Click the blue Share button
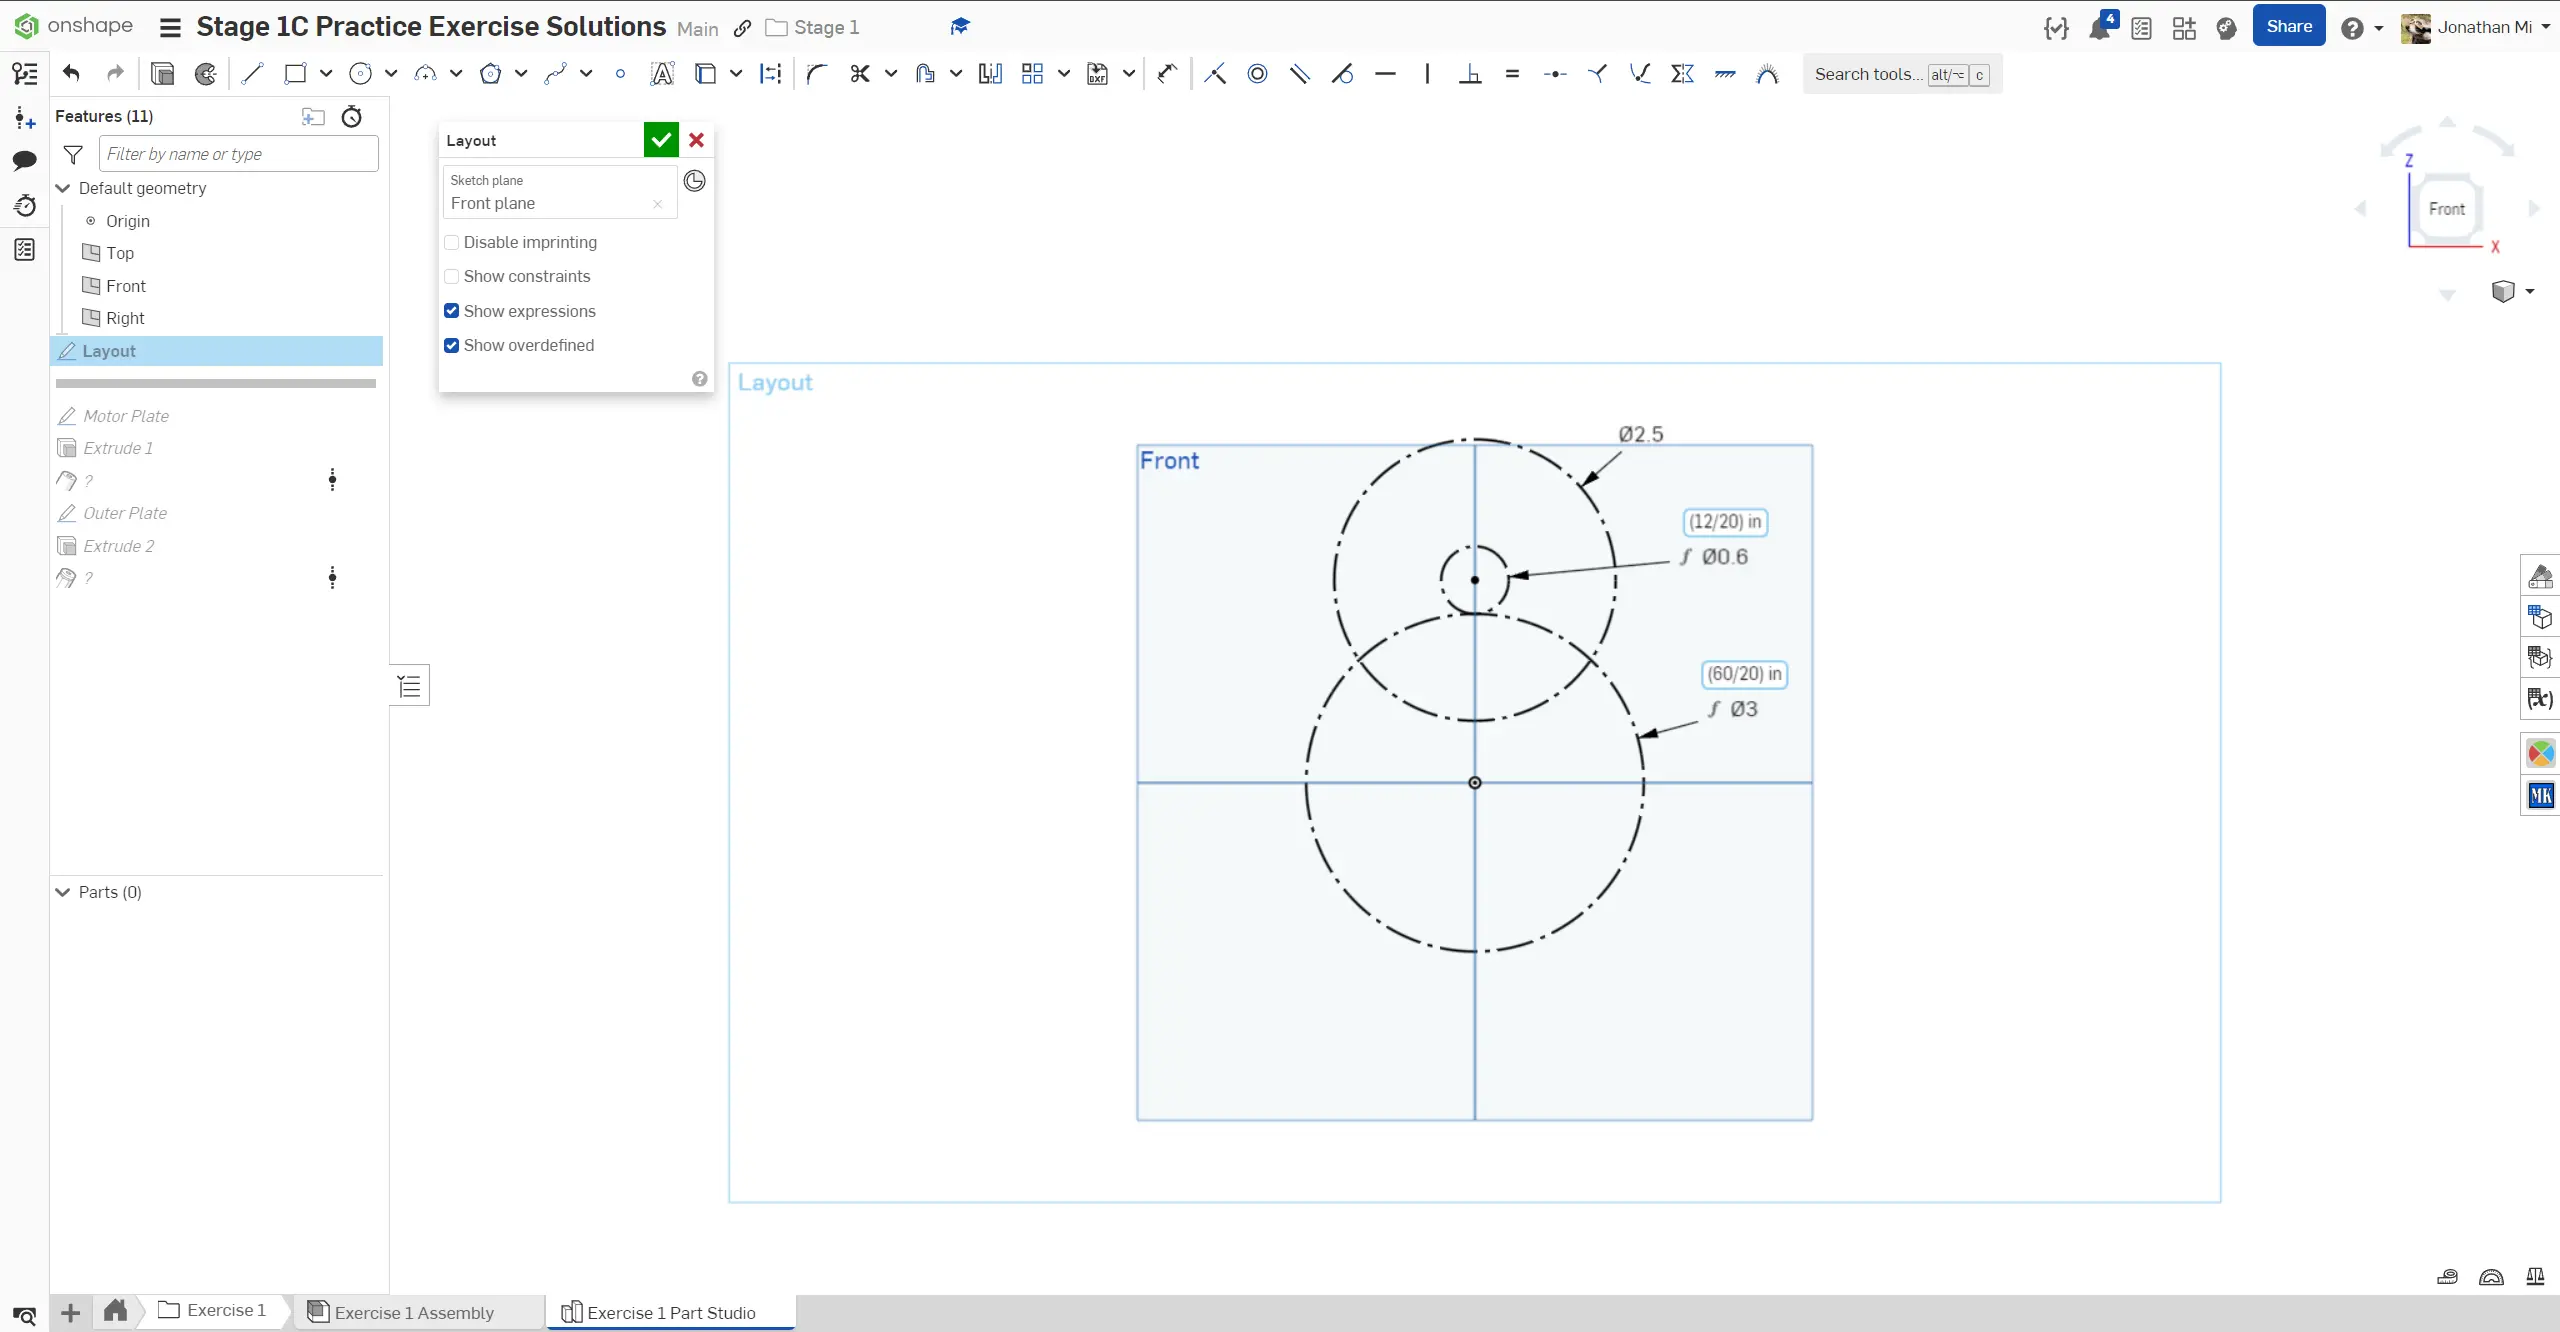Viewport: 2560px width, 1332px height. [x=2288, y=26]
